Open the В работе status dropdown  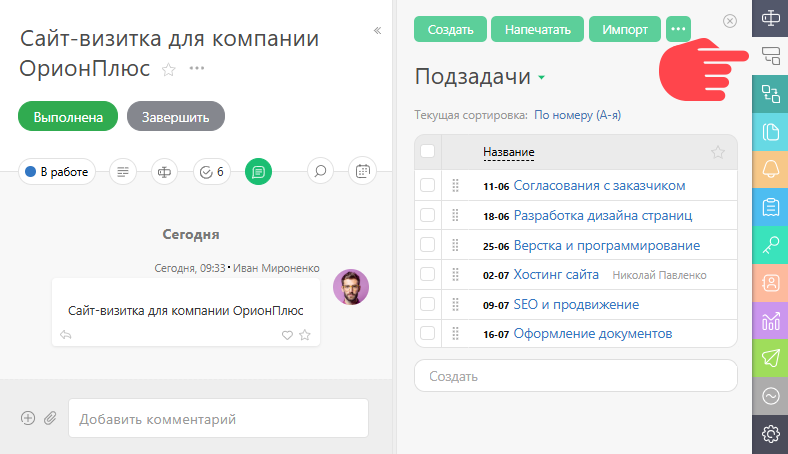pos(57,172)
